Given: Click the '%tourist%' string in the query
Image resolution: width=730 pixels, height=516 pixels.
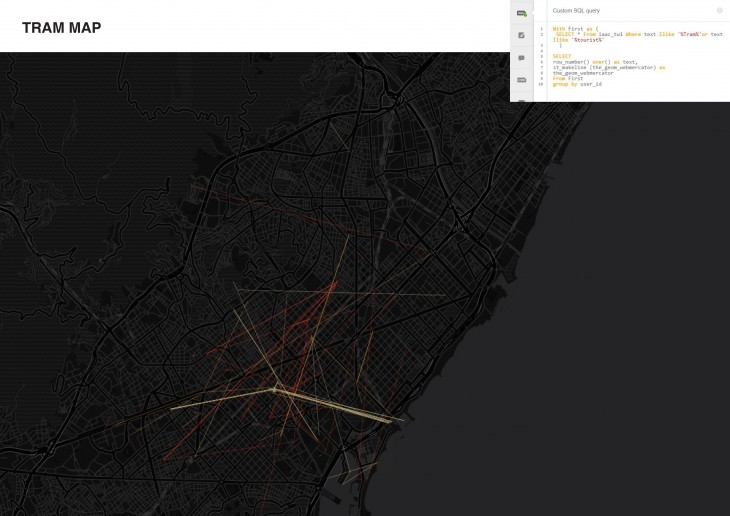Looking at the screenshot, I should 586,39.
